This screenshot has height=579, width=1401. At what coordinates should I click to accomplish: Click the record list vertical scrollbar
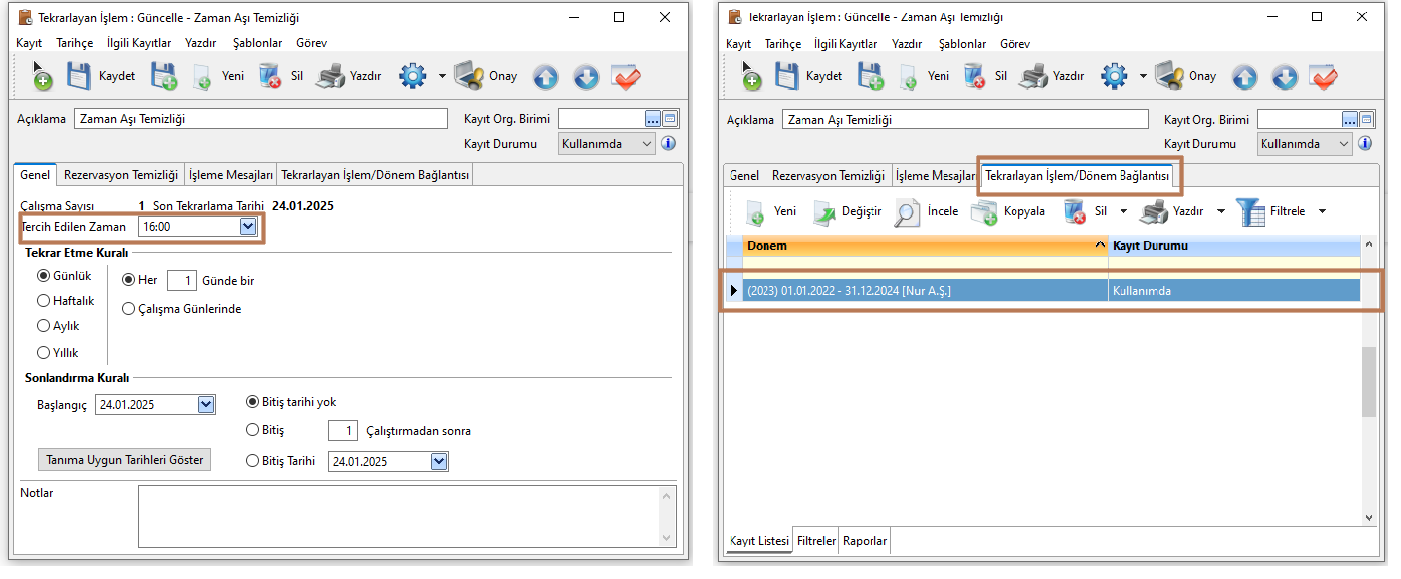click(1368, 380)
